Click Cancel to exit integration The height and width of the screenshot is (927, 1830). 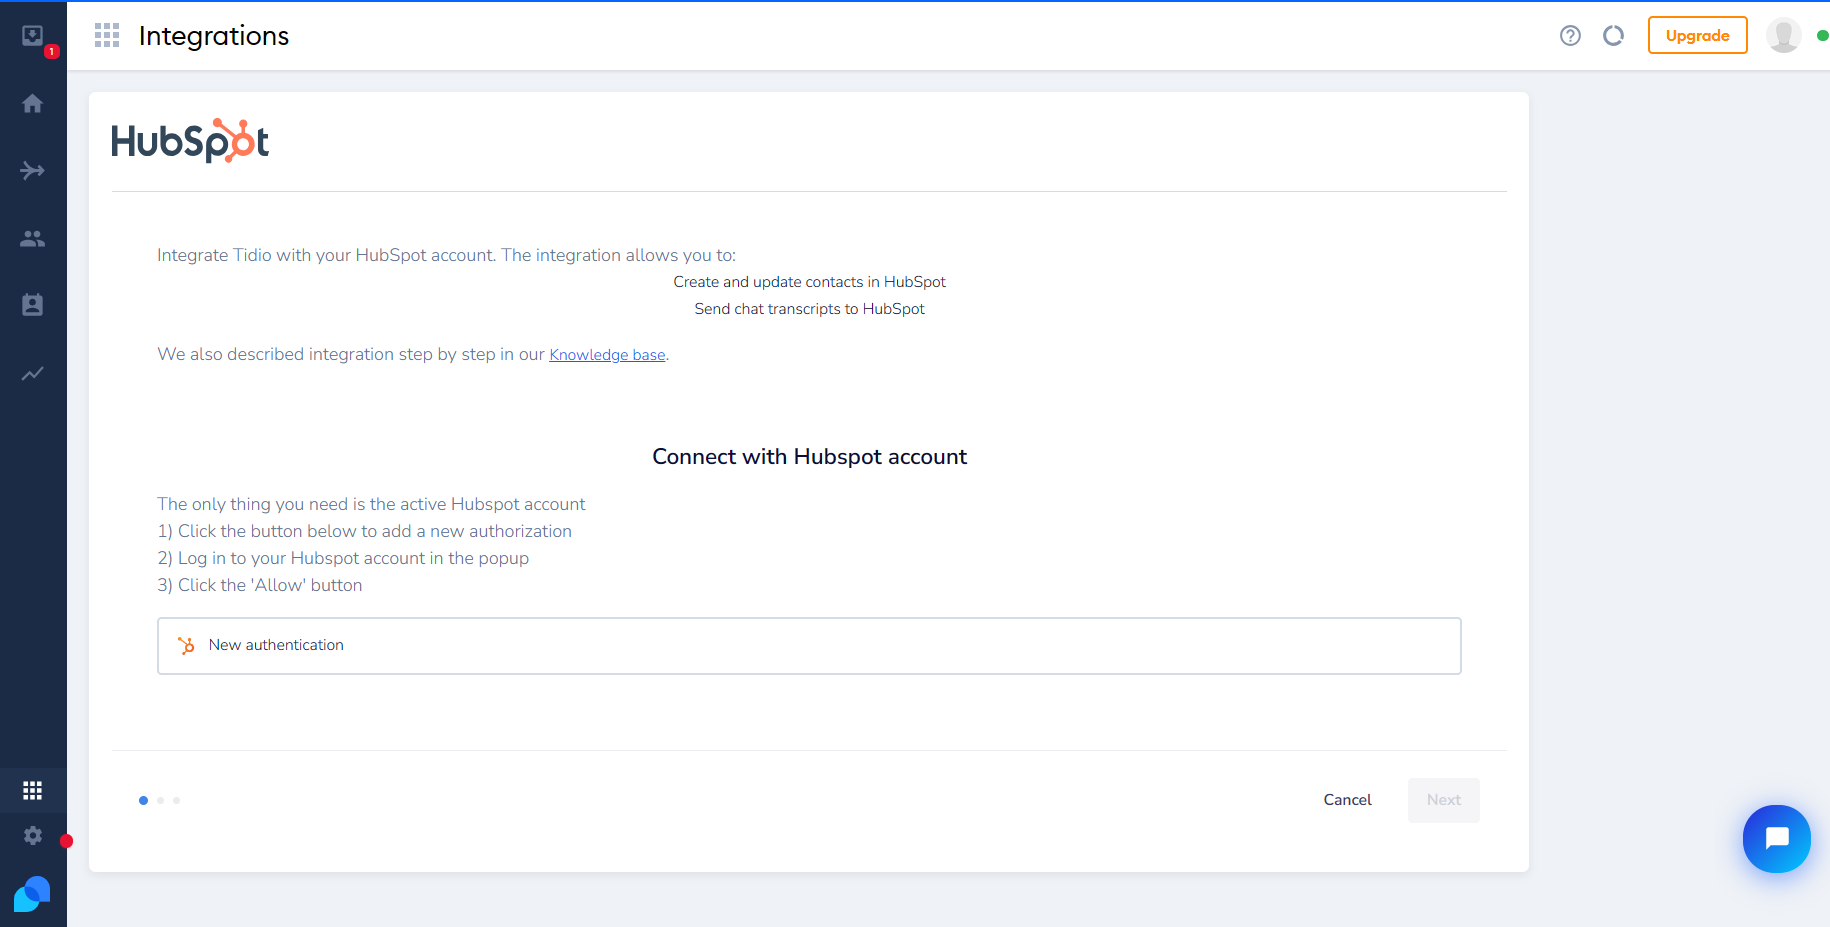tap(1347, 800)
